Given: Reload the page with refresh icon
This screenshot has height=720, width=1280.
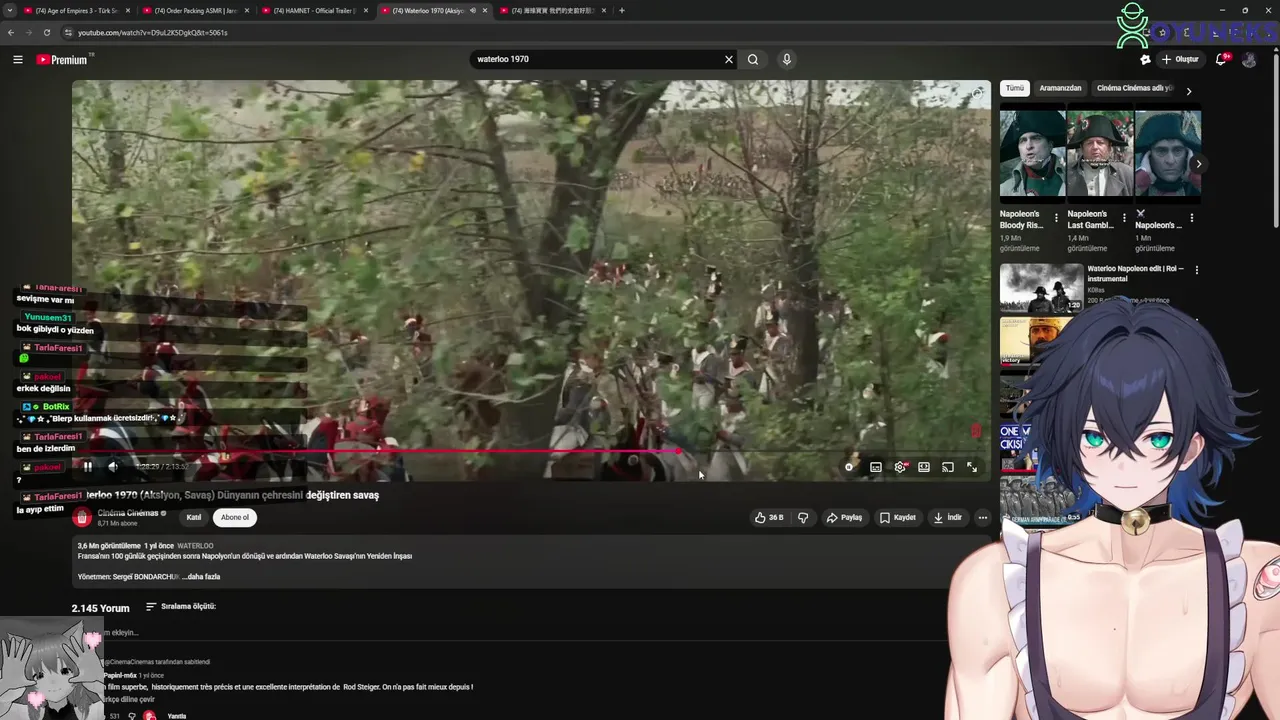Looking at the screenshot, I should click(x=47, y=32).
